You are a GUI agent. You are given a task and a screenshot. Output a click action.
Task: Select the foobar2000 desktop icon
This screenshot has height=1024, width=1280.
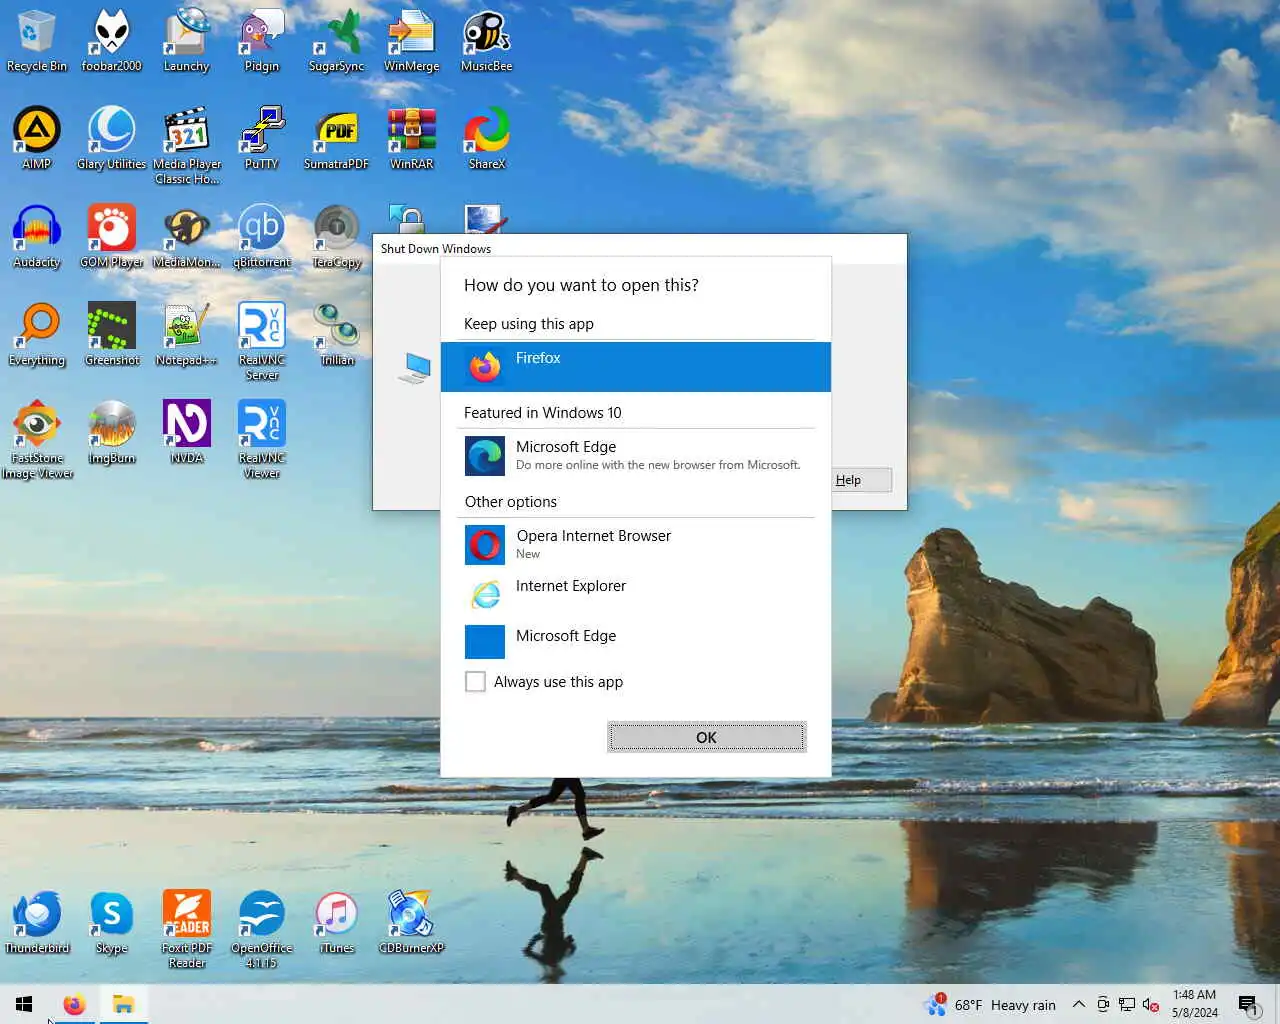pos(111,40)
